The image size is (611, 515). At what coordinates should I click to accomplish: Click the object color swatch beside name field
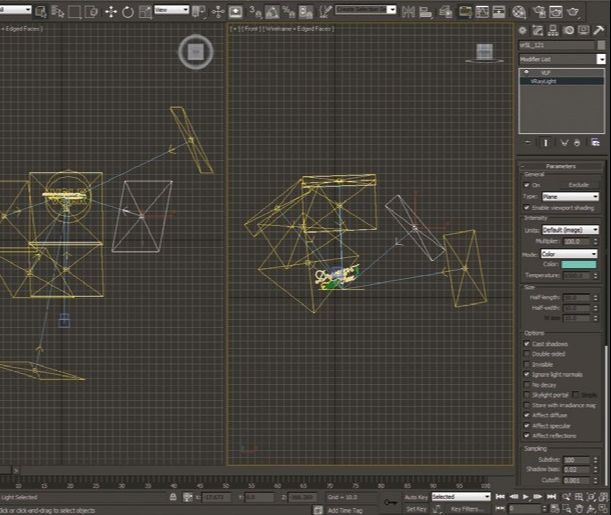click(601, 45)
